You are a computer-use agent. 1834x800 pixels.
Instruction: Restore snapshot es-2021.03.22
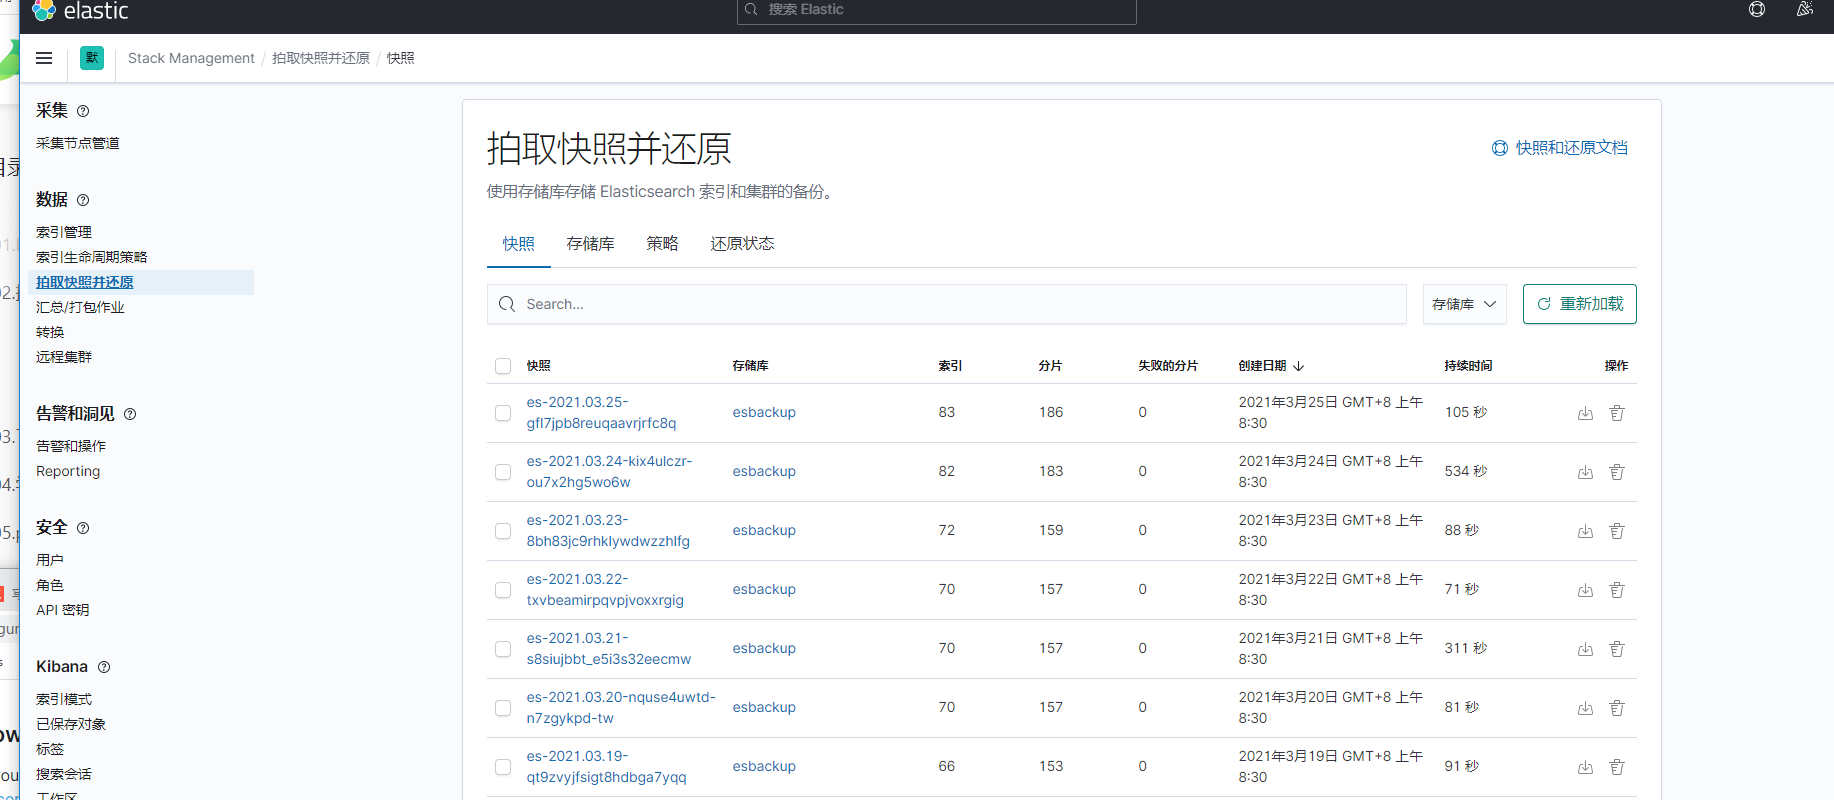click(x=1585, y=590)
